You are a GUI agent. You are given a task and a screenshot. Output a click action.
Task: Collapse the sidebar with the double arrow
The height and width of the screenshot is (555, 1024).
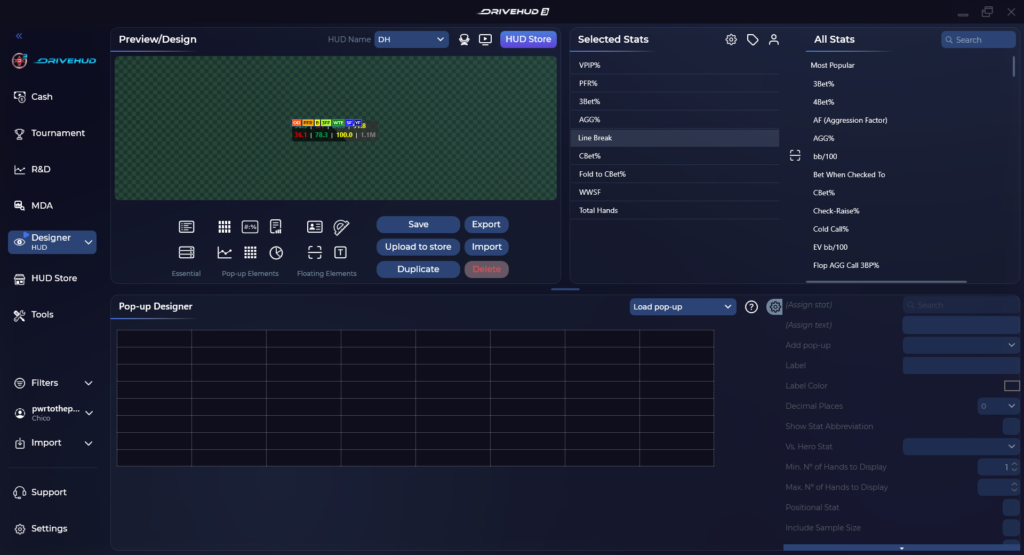(x=19, y=36)
